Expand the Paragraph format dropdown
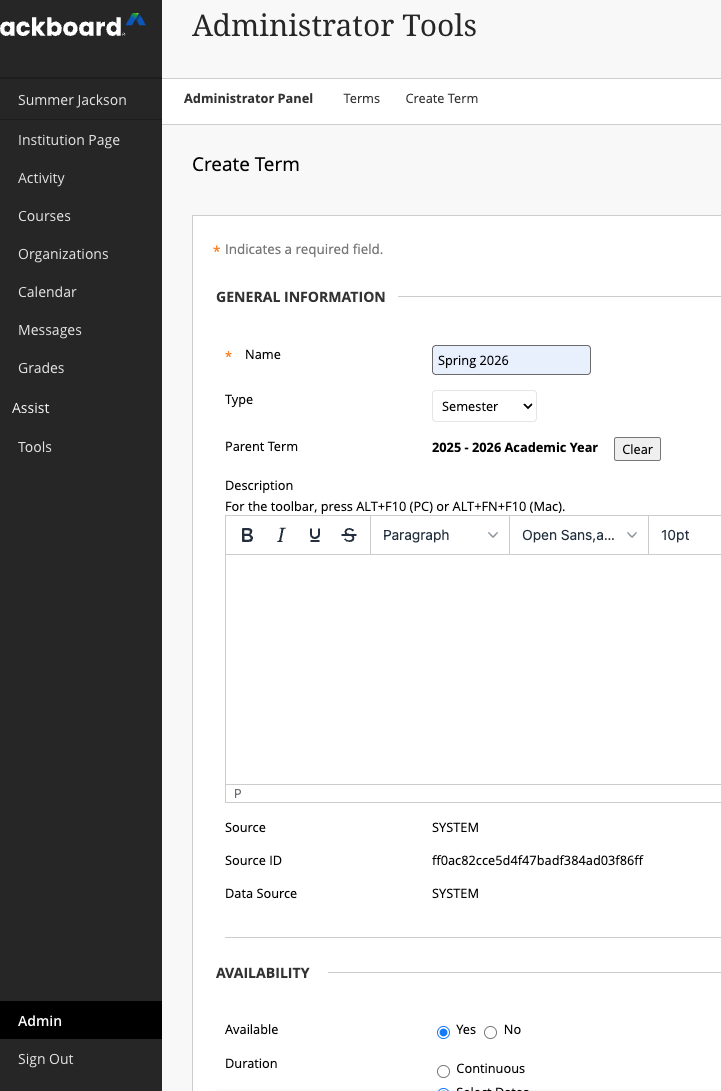This screenshot has width=721, height=1091. (x=439, y=535)
